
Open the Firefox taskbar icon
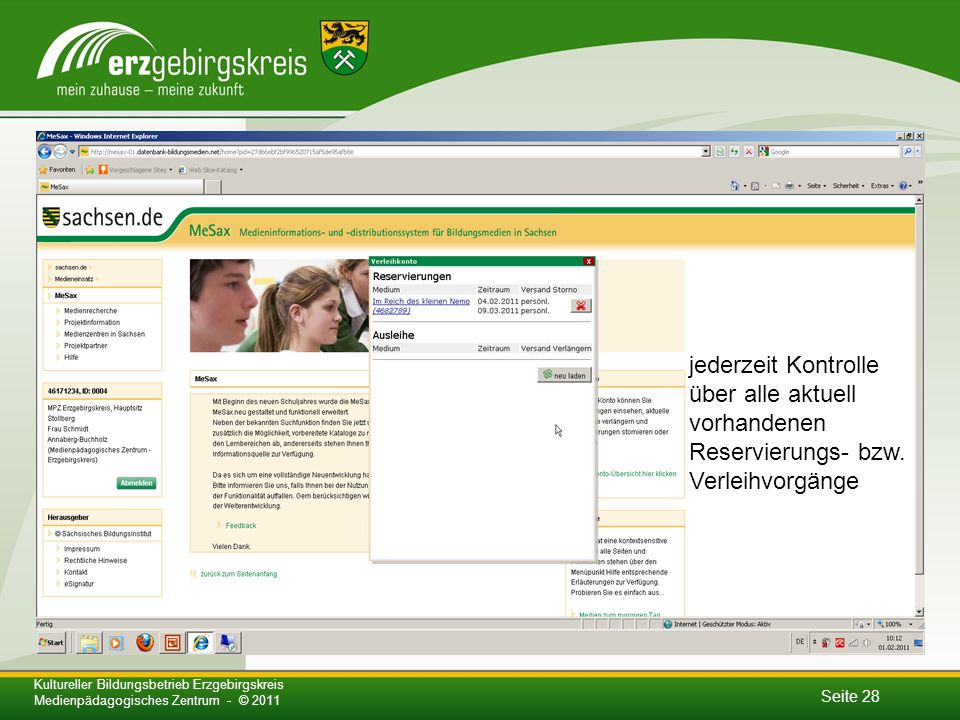tap(144, 643)
